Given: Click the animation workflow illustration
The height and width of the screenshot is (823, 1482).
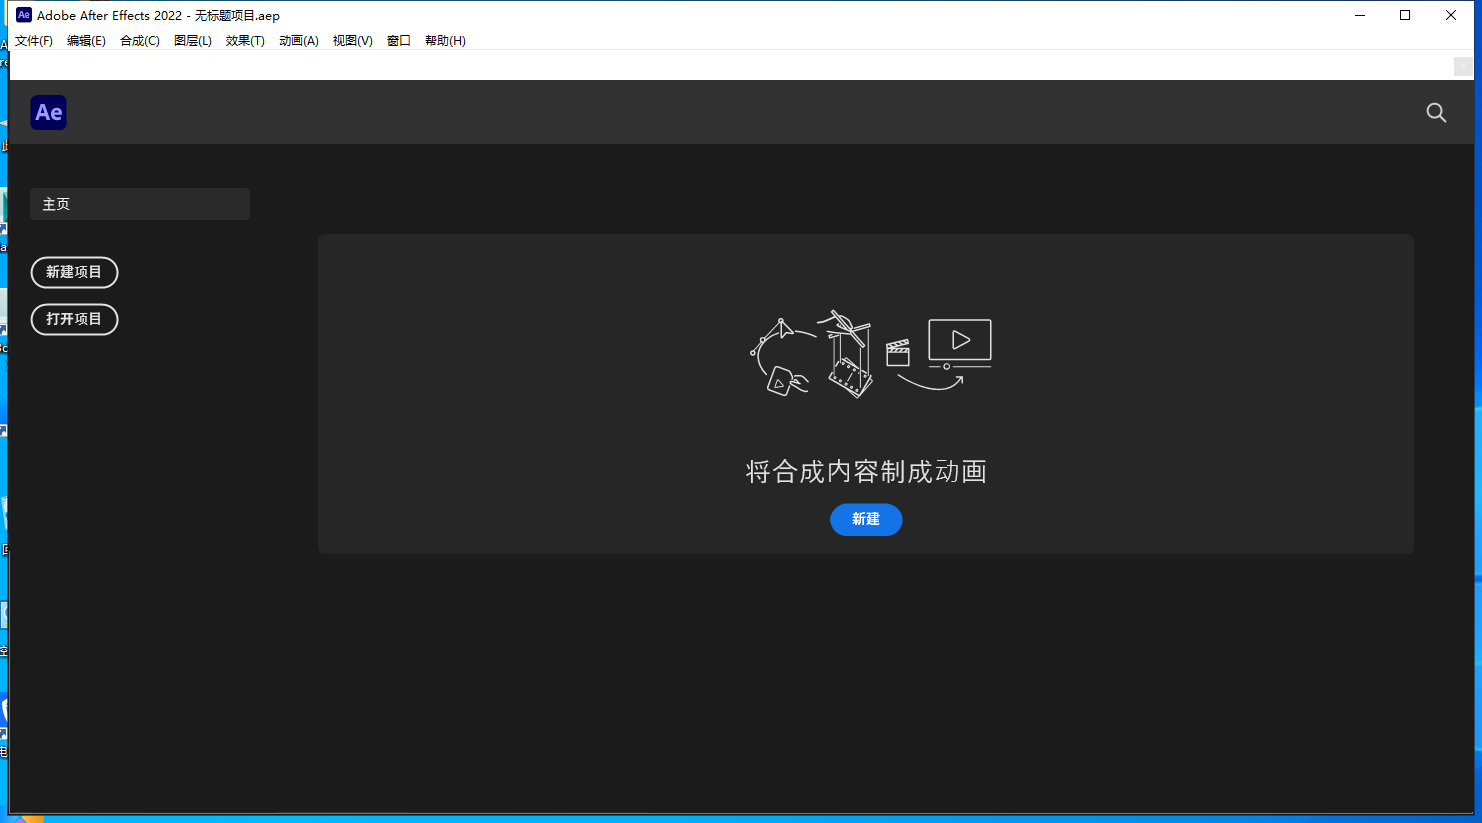Looking at the screenshot, I should (868, 355).
